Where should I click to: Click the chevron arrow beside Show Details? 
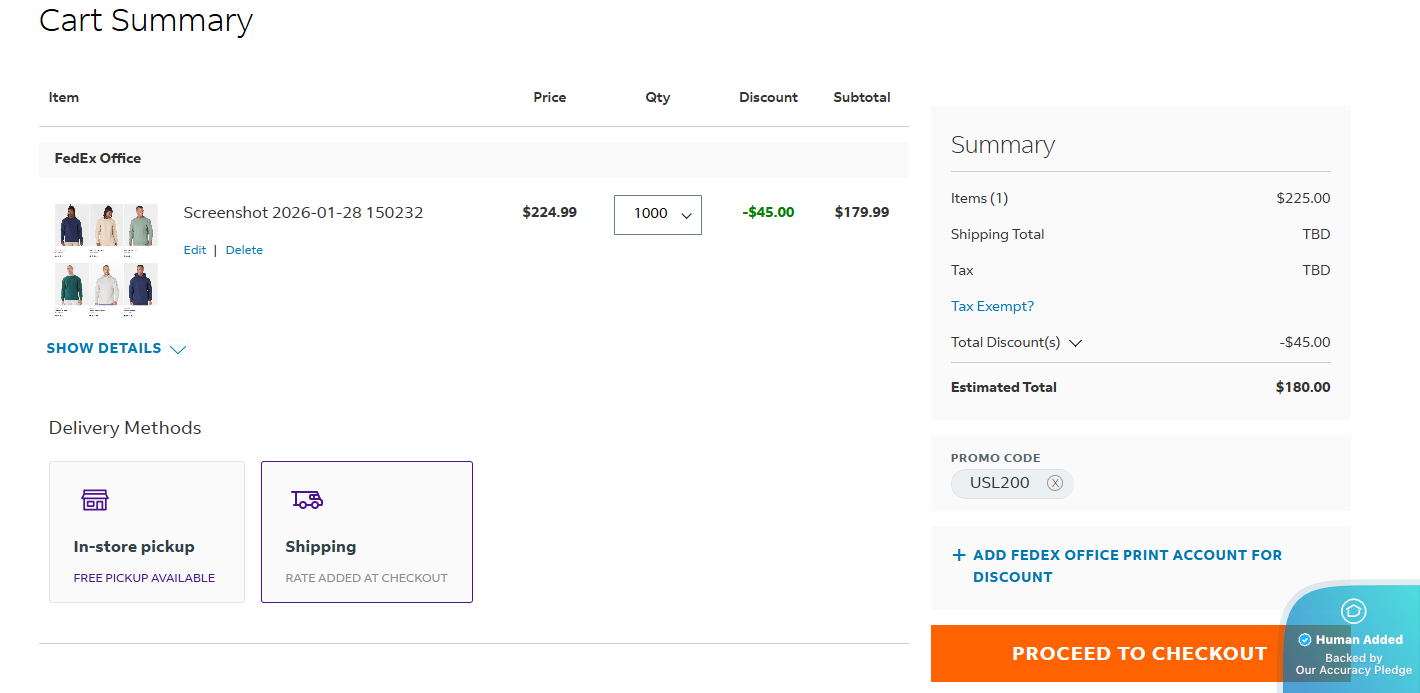178,349
